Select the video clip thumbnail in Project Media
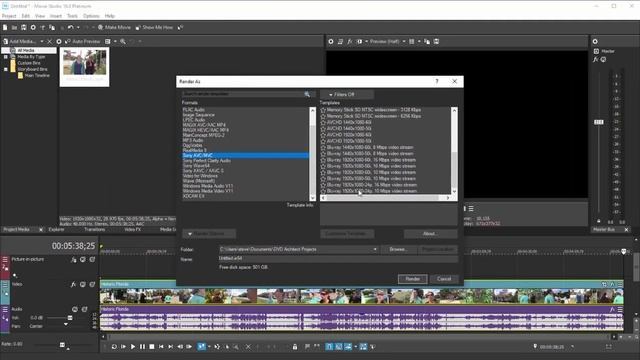This screenshot has height=360, width=640. coord(84,67)
